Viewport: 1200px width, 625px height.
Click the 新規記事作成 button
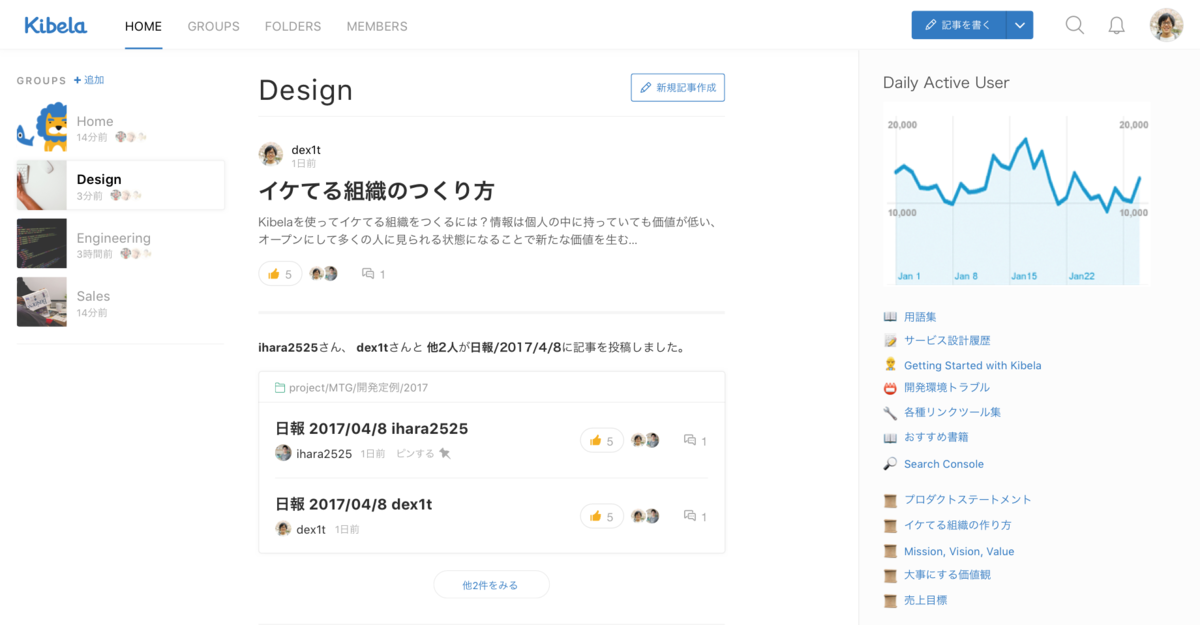point(677,87)
